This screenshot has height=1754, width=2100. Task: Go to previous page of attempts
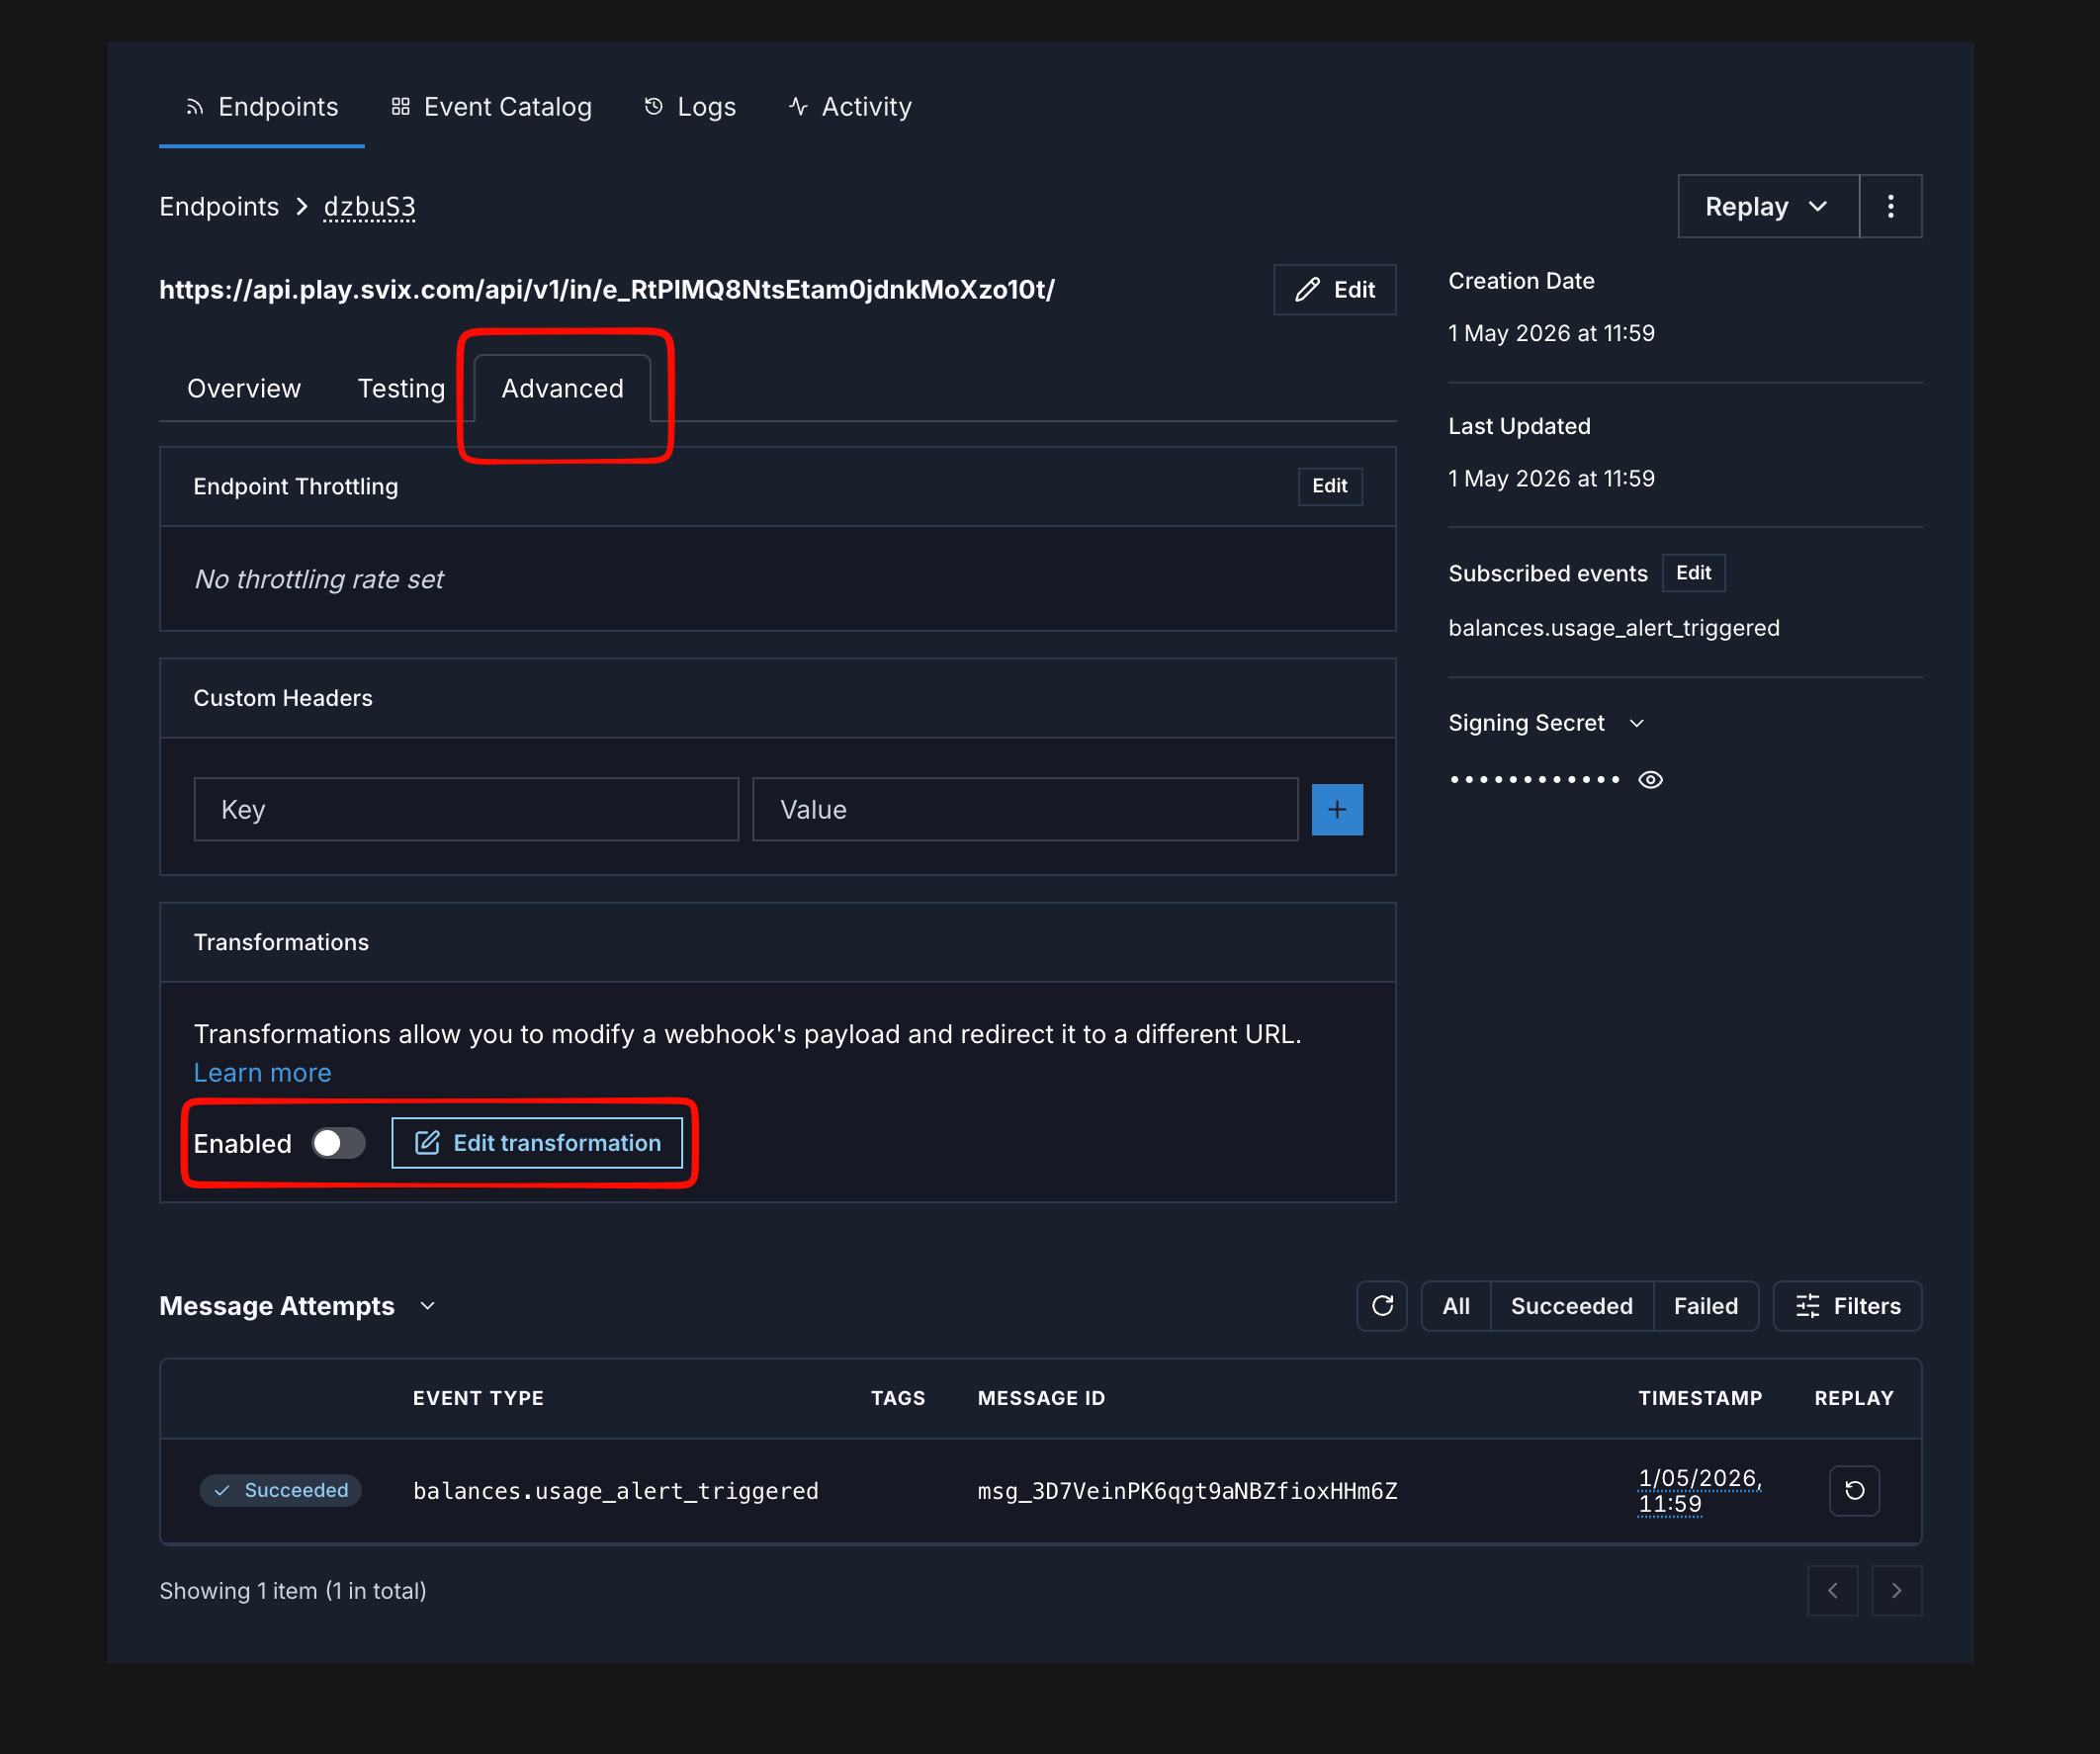click(1833, 1591)
